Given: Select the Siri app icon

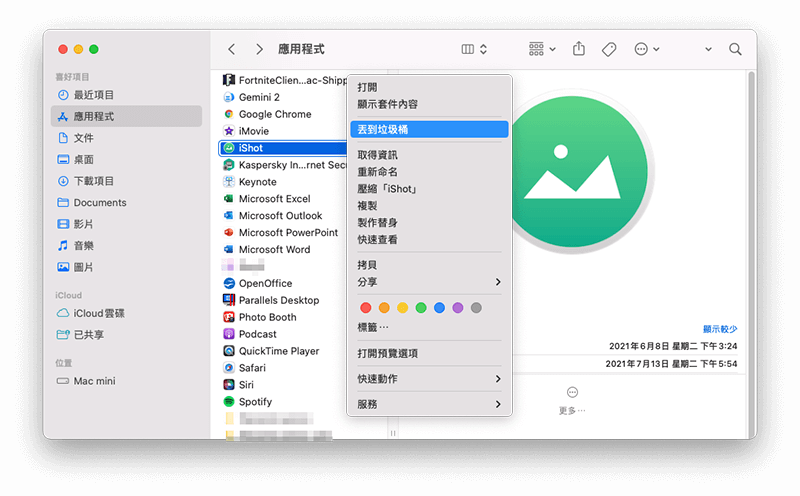Looking at the screenshot, I should [x=229, y=384].
